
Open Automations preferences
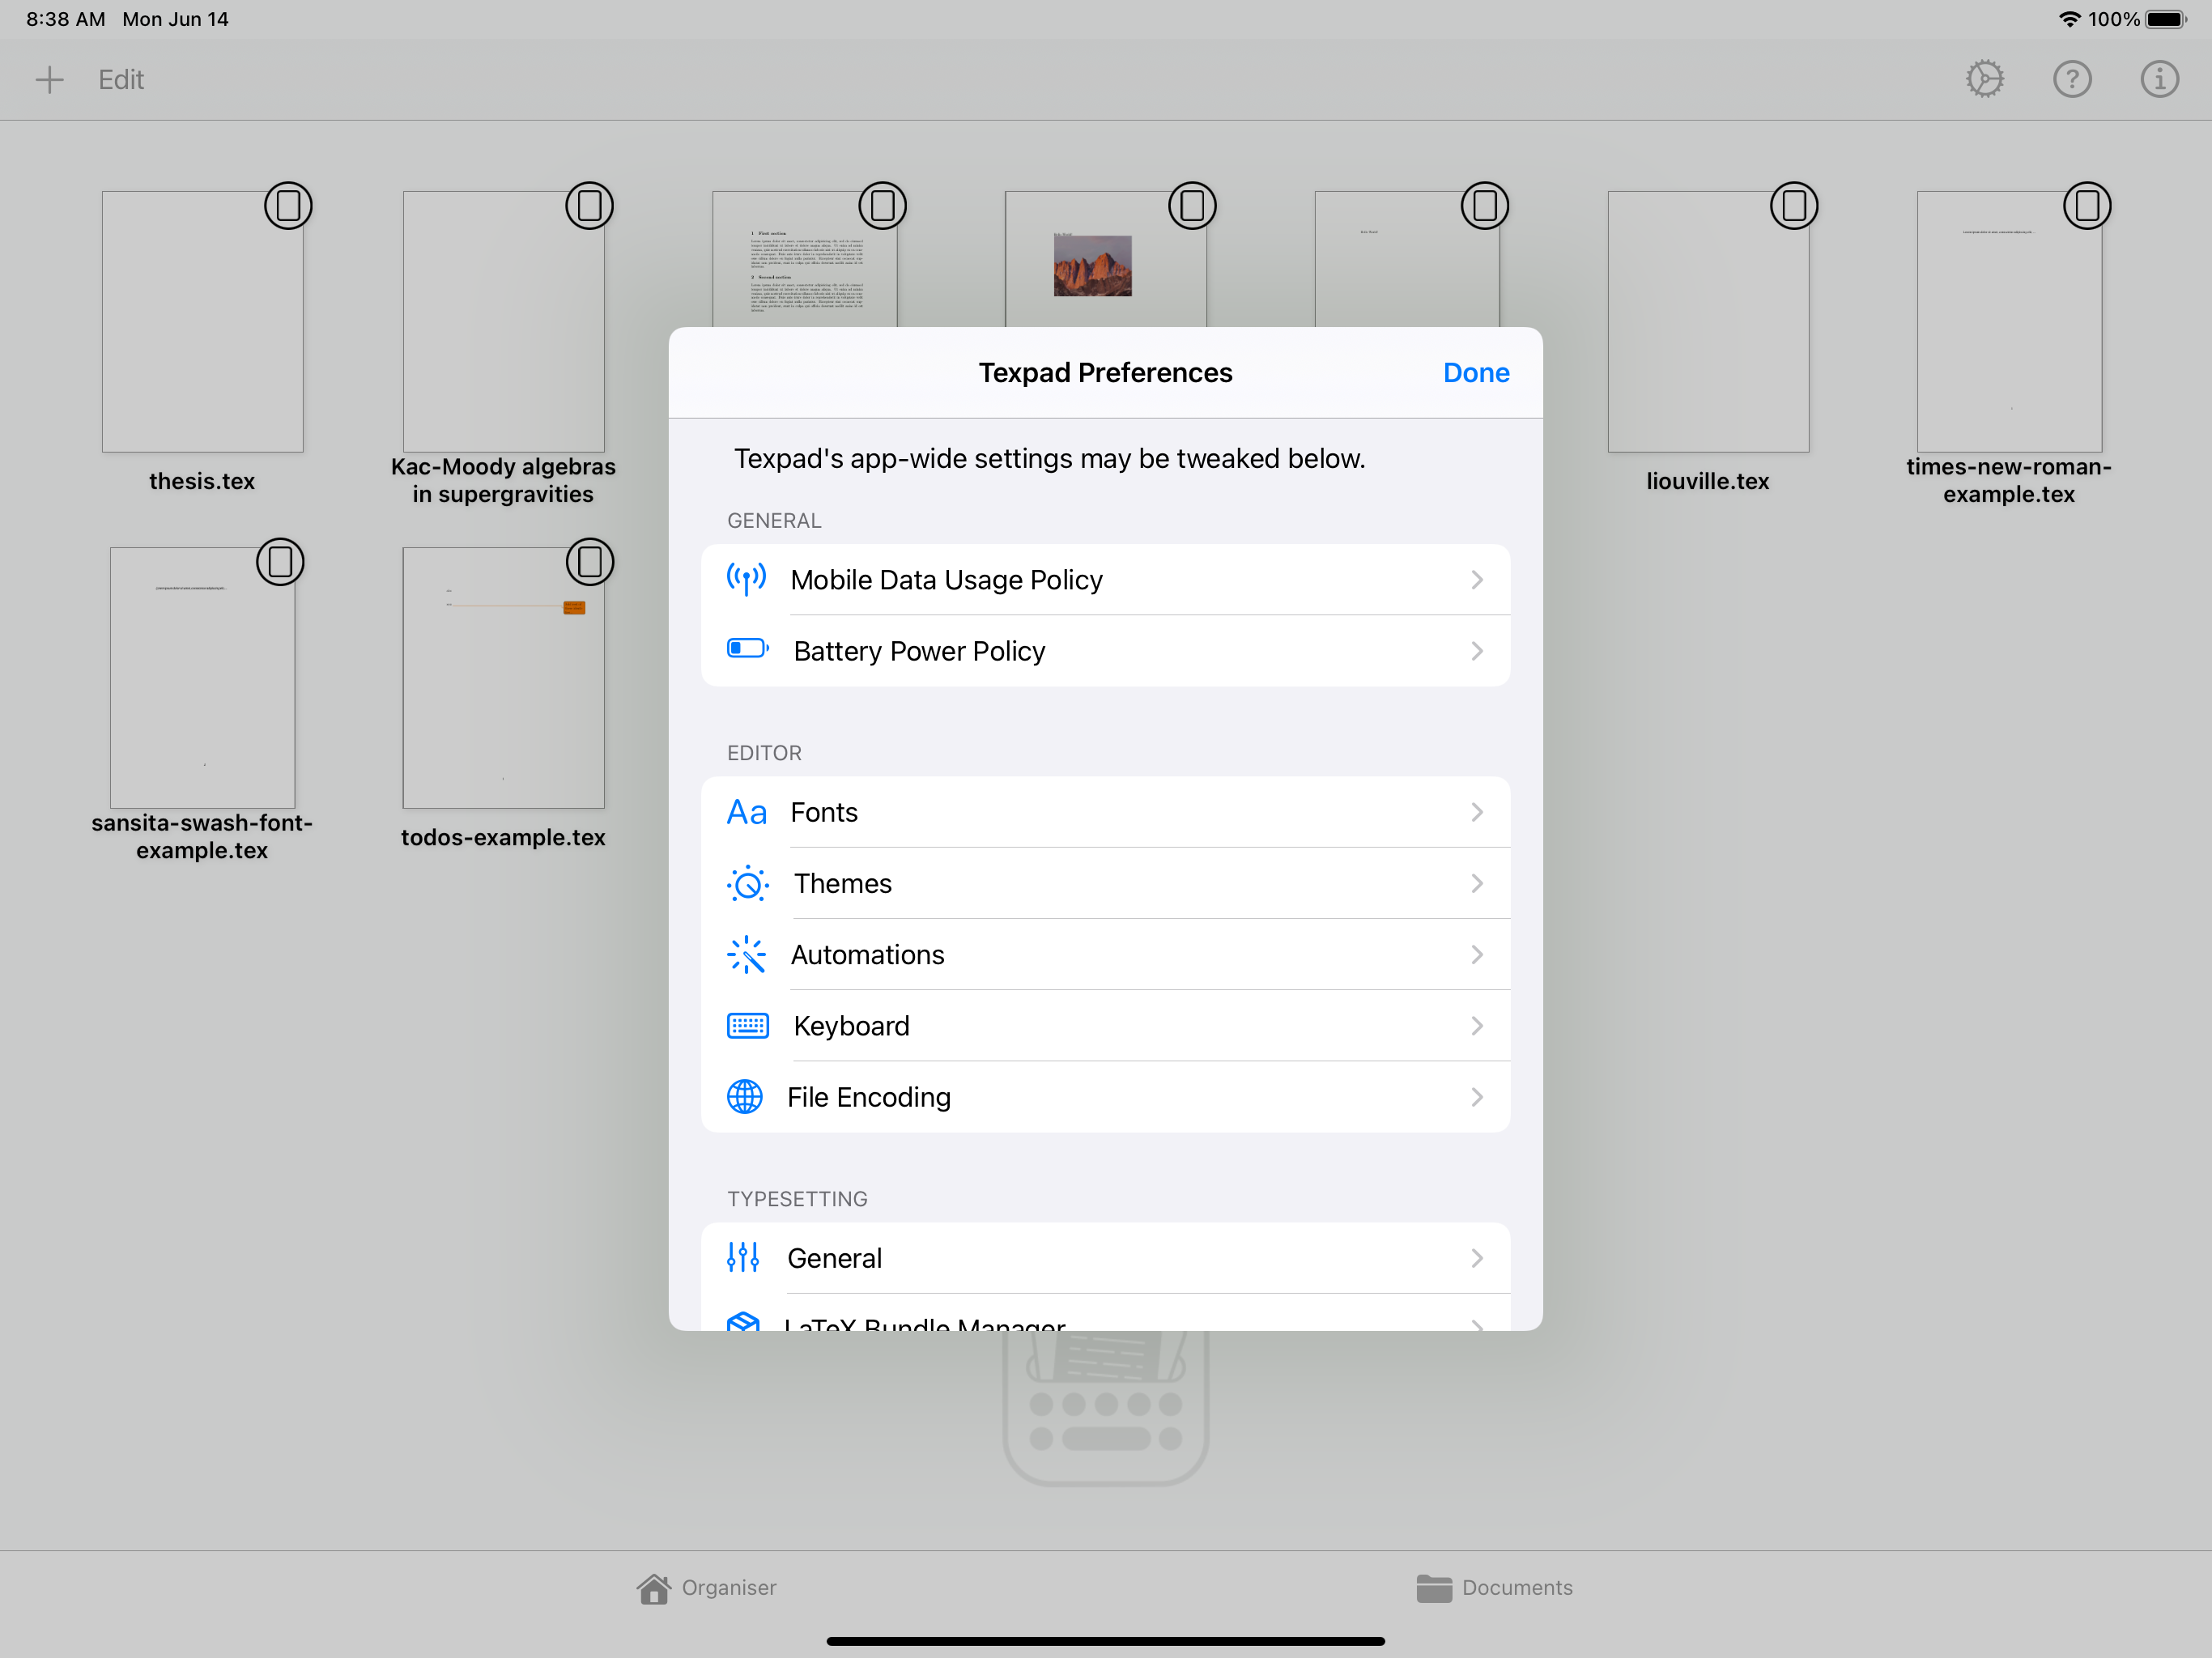[x=1105, y=955]
